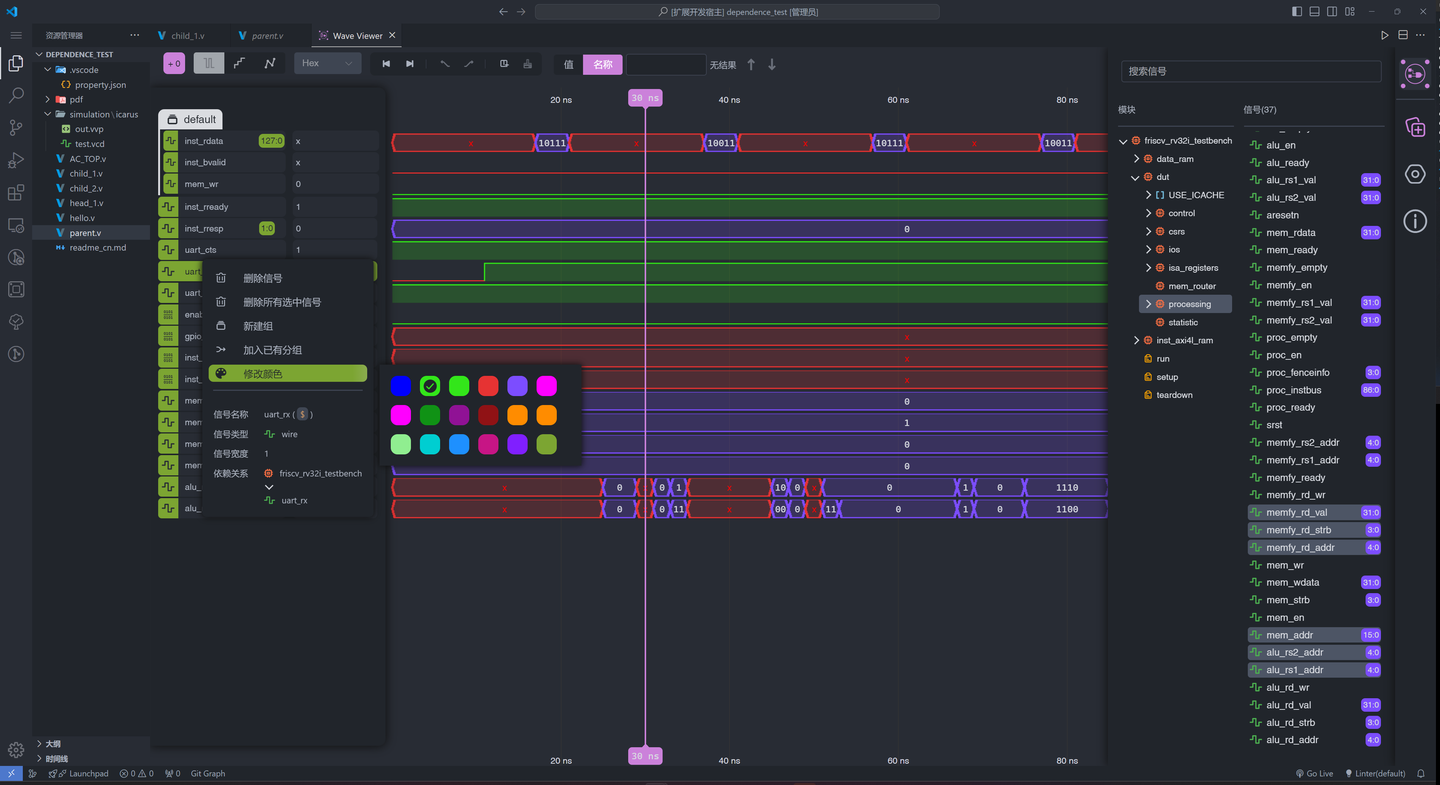1440x785 pixels.
Task: Open the hexagon settings icon in right sidebar
Action: tap(1414, 174)
